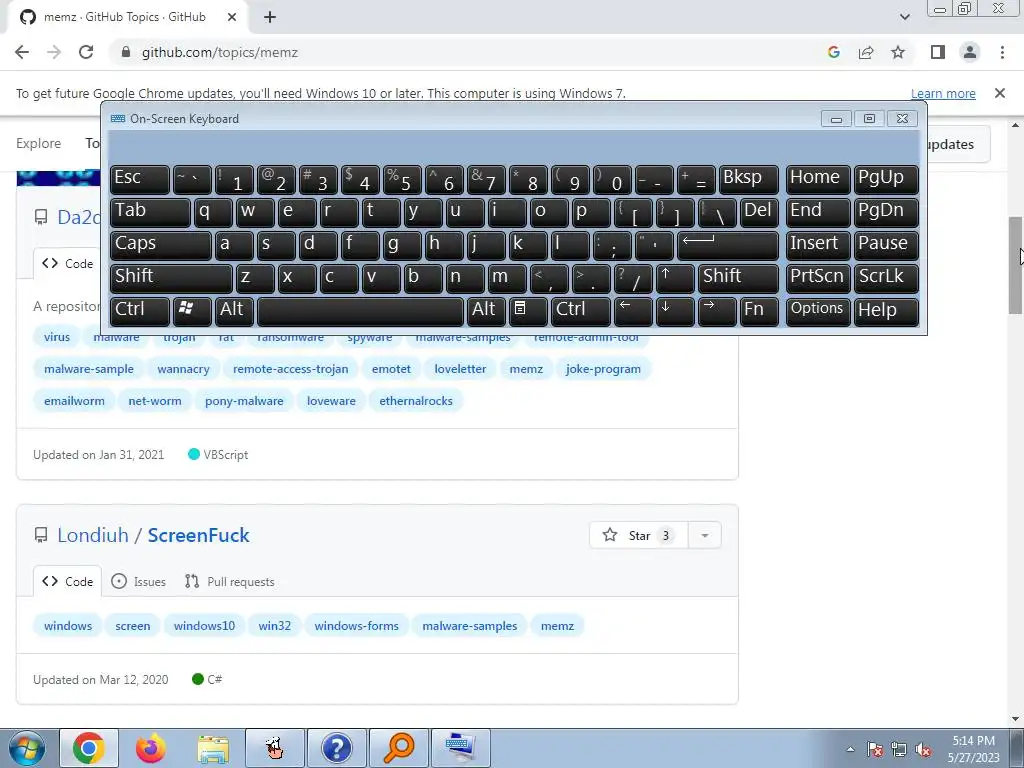Open Chrome profile avatar
Image resolution: width=1024 pixels, height=768 pixels.
pos(970,52)
